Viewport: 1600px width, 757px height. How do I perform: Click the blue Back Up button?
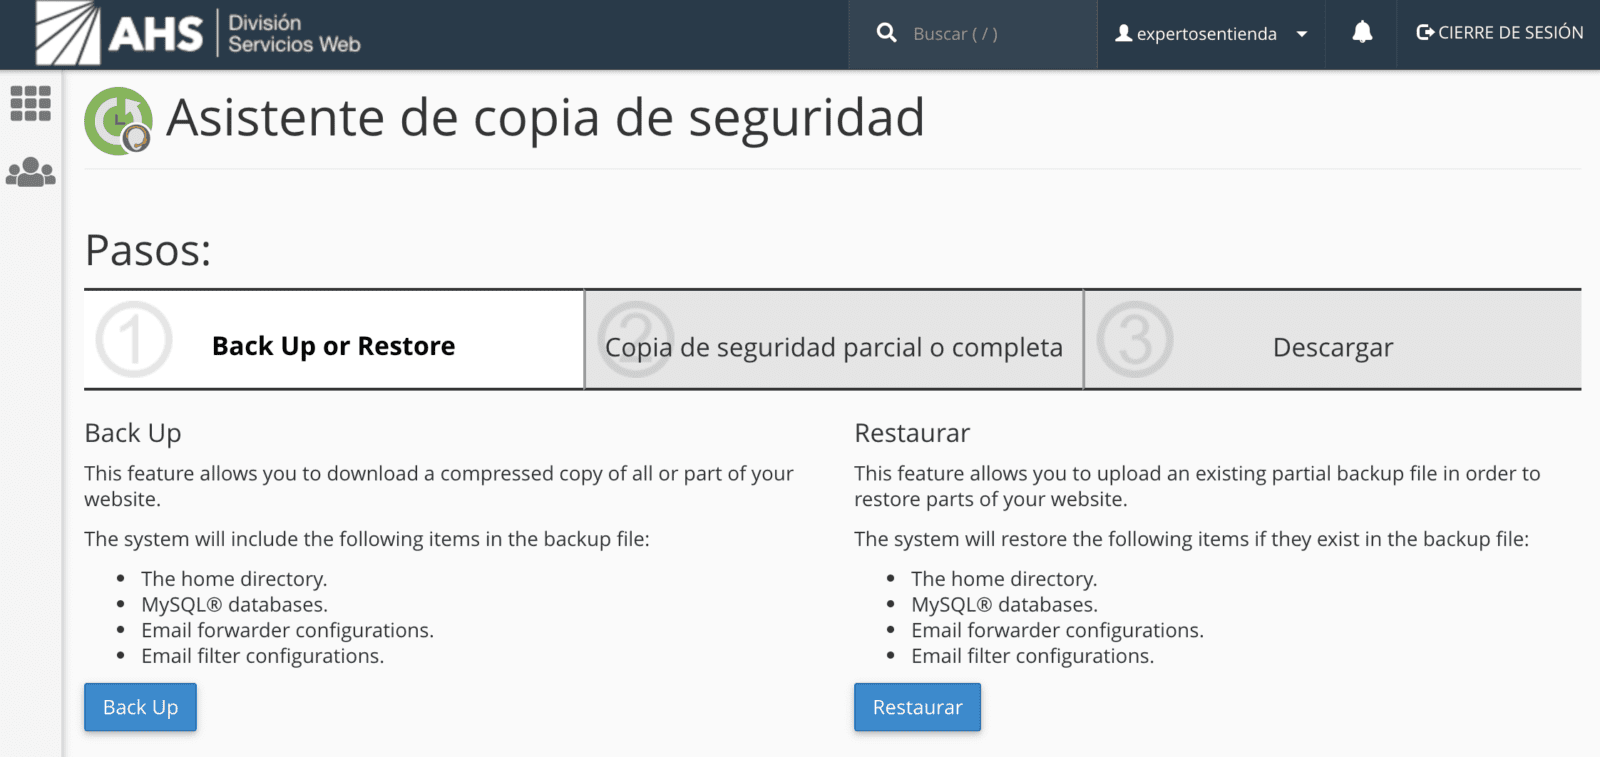pos(140,707)
